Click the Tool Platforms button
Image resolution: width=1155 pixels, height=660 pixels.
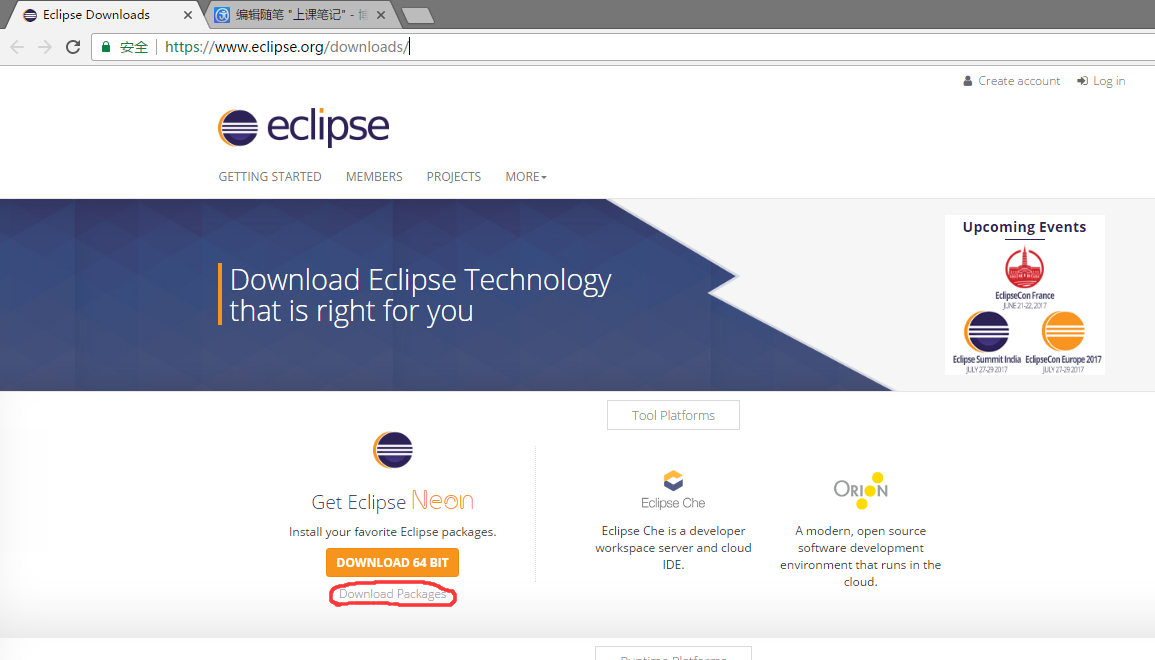point(673,415)
